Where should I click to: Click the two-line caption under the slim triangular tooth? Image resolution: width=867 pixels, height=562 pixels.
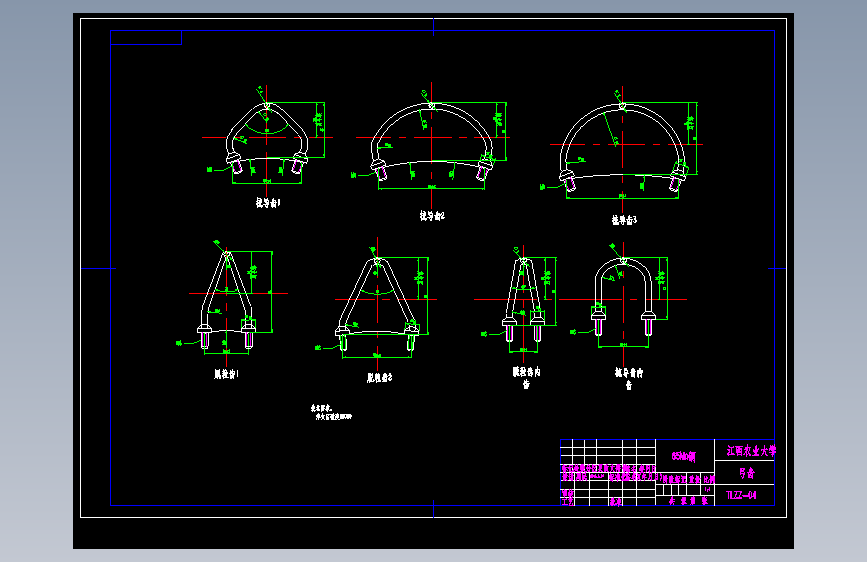526,377
